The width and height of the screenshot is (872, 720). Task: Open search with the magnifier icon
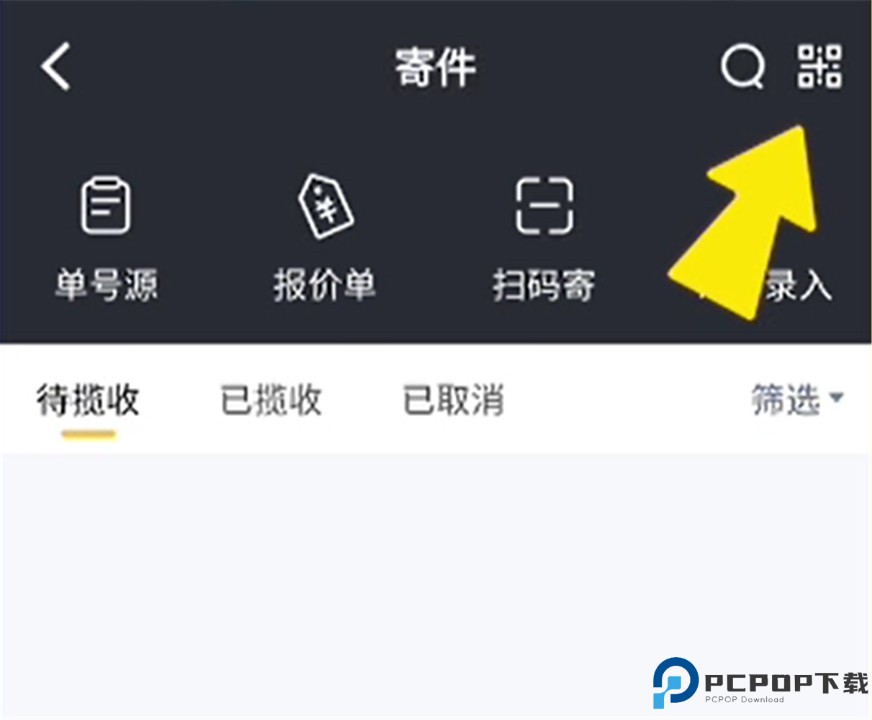[x=743, y=67]
